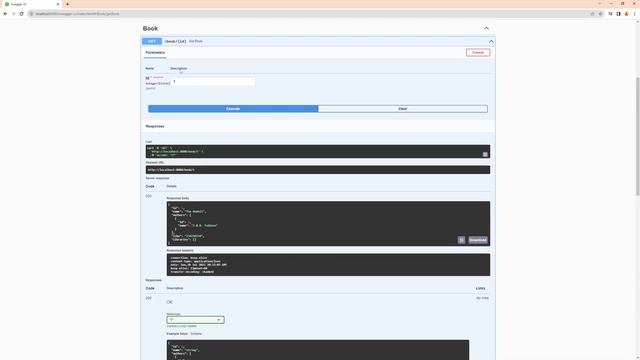This screenshot has height=360, width=640.
Task: Click the 'OK' response description
Action: [170, 302]
